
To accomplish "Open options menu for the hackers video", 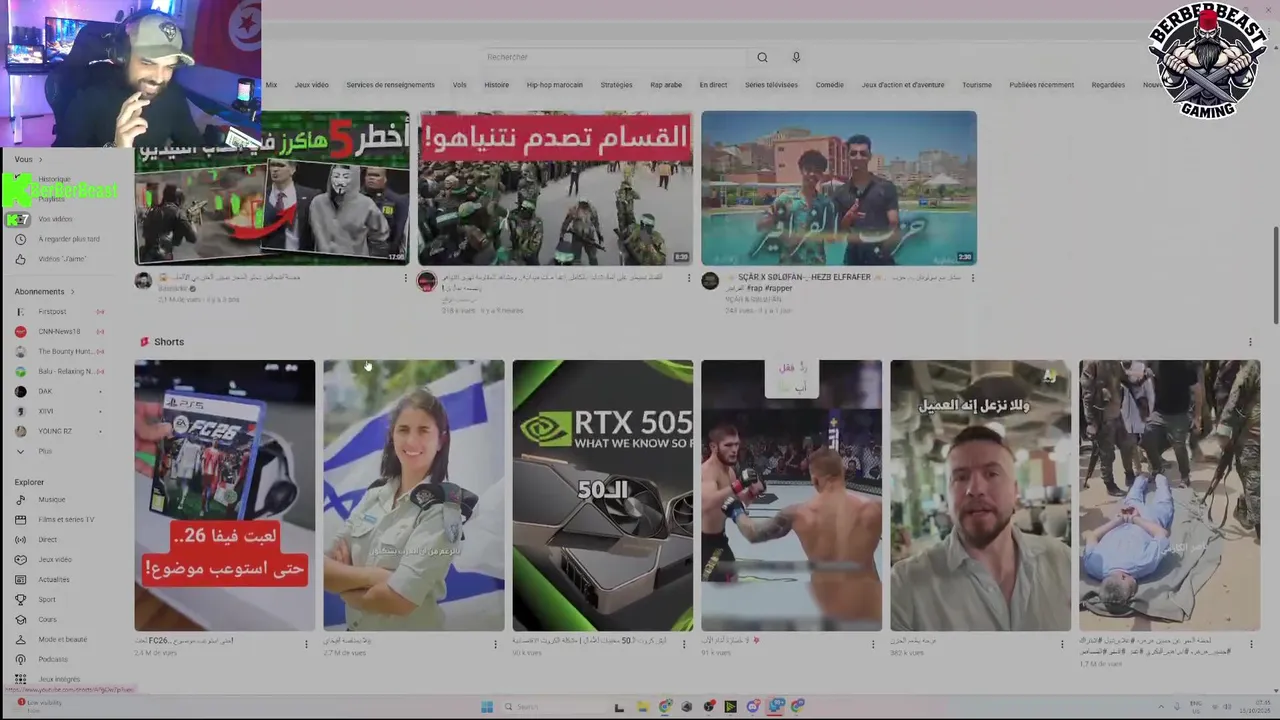I will pos(406,278).
